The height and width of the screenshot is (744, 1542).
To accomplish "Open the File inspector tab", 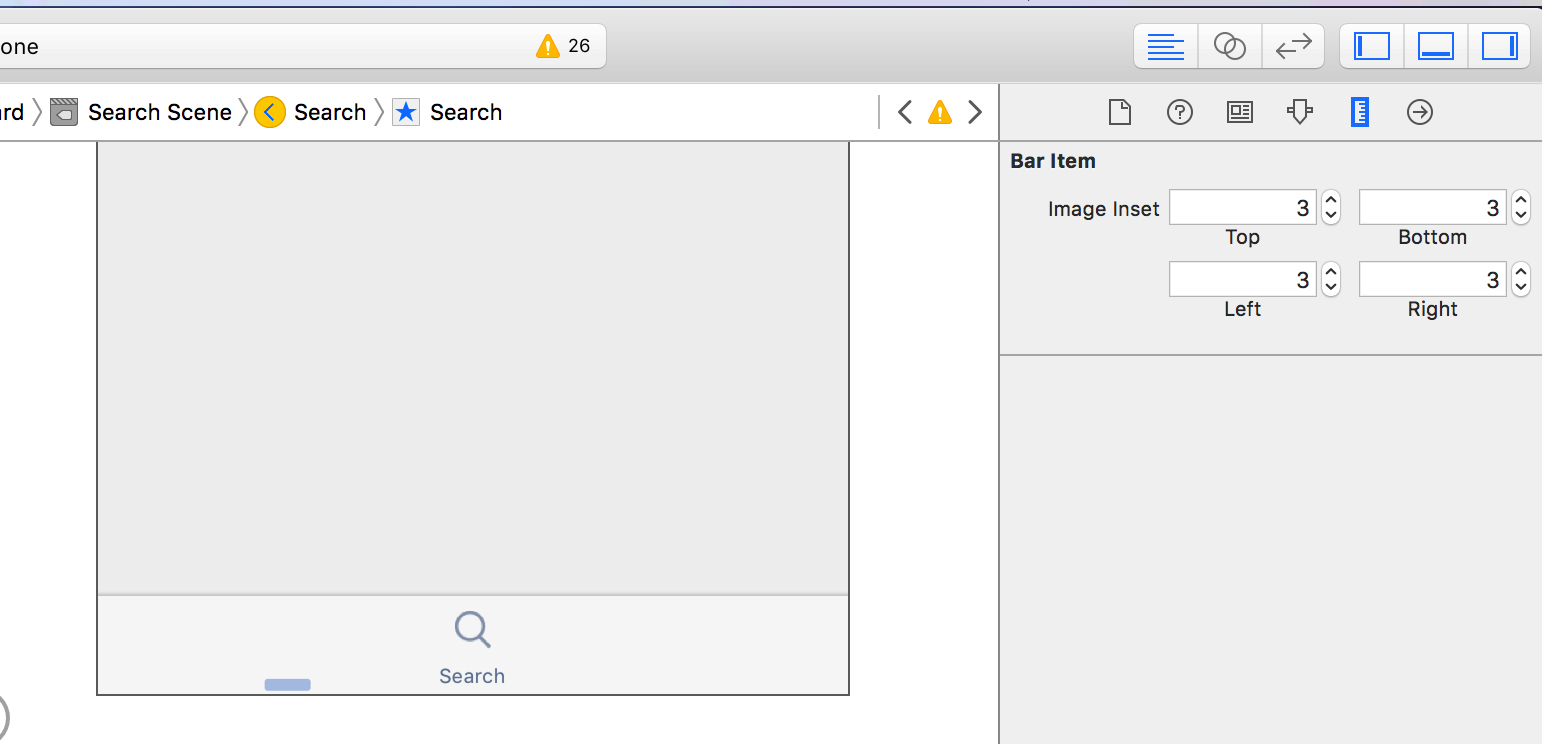I will click(1120, 112).
